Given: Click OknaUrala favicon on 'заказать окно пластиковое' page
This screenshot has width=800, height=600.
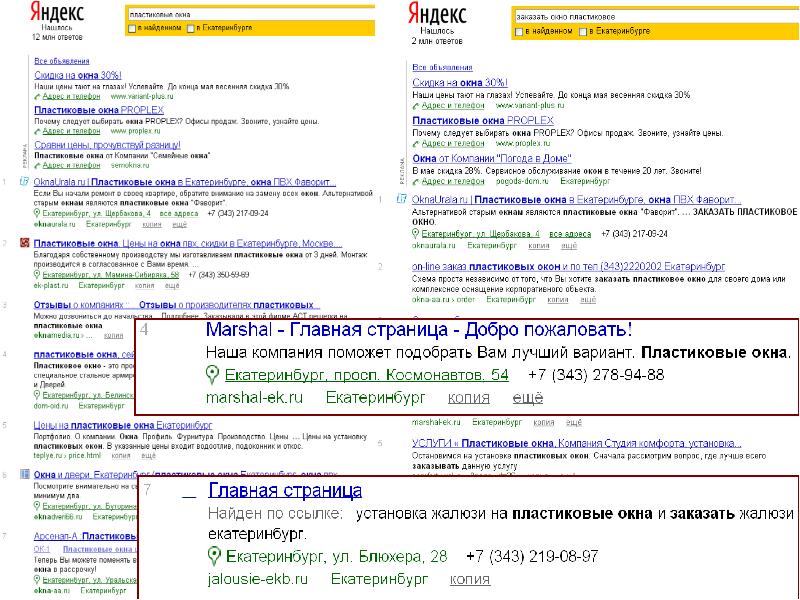Looking at the screenshot, I should (402, 199).
